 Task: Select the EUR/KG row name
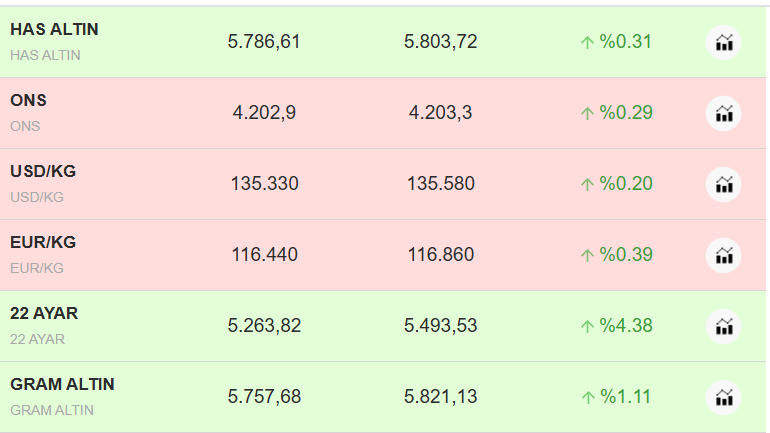[x=43, y=242]
